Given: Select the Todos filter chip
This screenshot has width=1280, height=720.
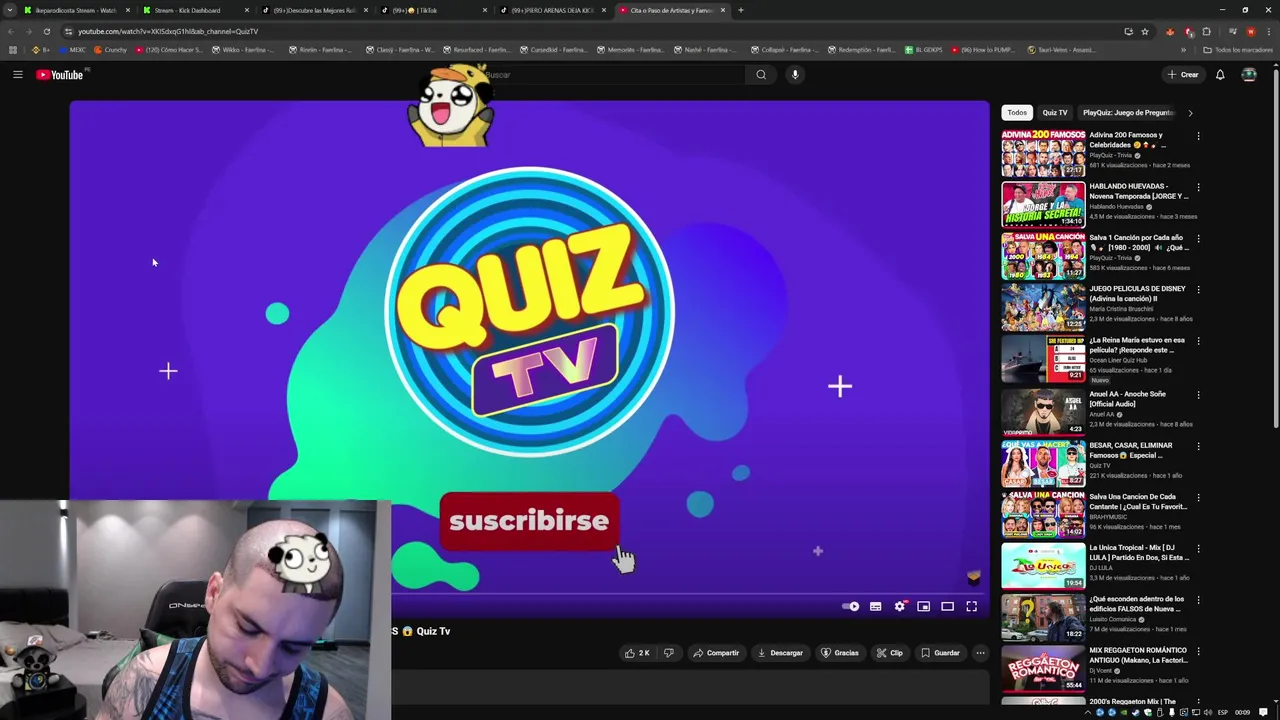Looking at the screenshot, I should tap(1017, 113).
